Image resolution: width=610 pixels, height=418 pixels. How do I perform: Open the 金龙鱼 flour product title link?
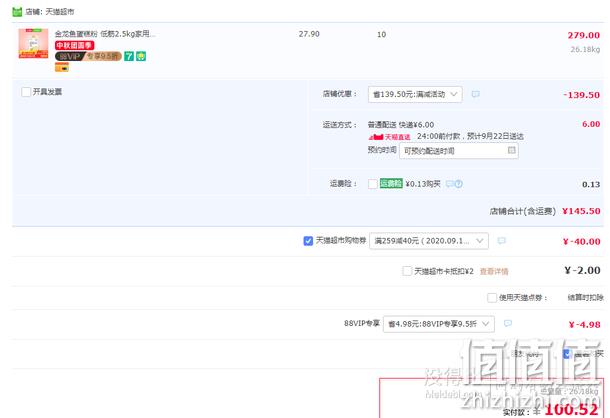tap(105, 34)
